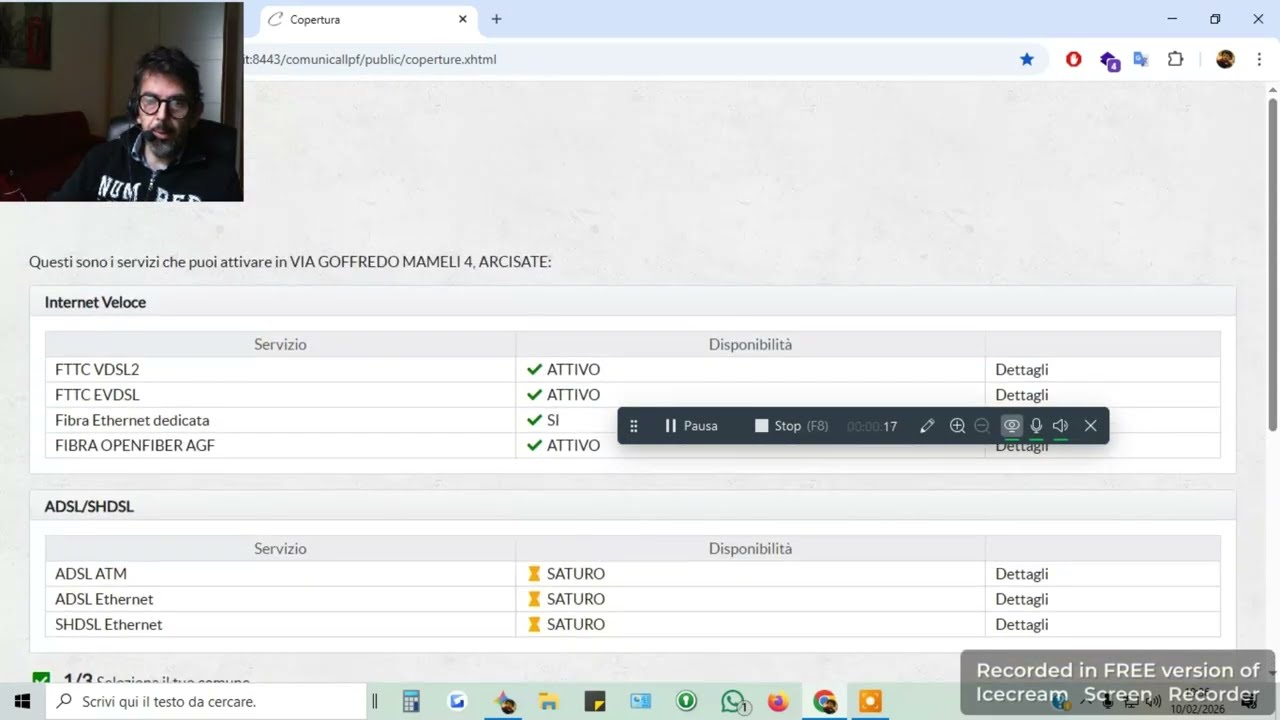Open Dettagli for FTTC VDSL2

point(1022,370)
